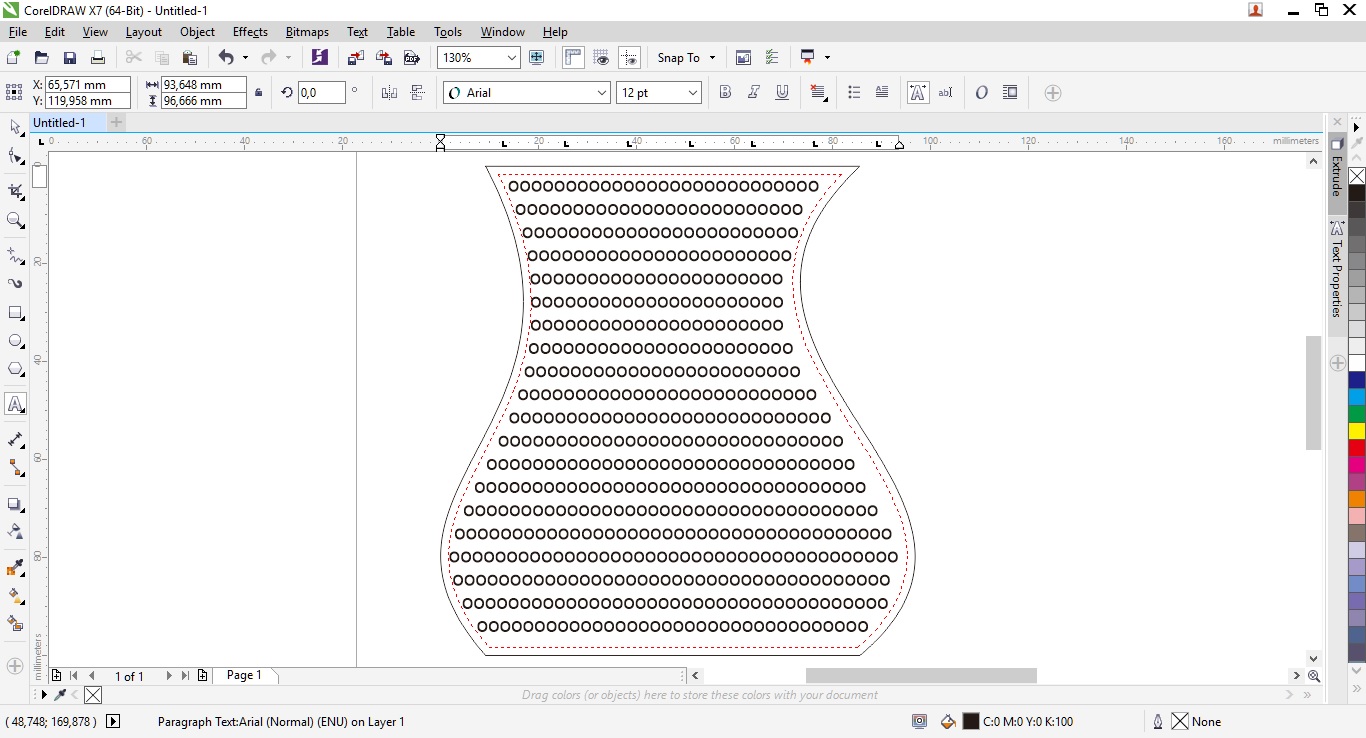Toggle Bold formatting
Screen dimensions: 1366x738
(726, 93)
